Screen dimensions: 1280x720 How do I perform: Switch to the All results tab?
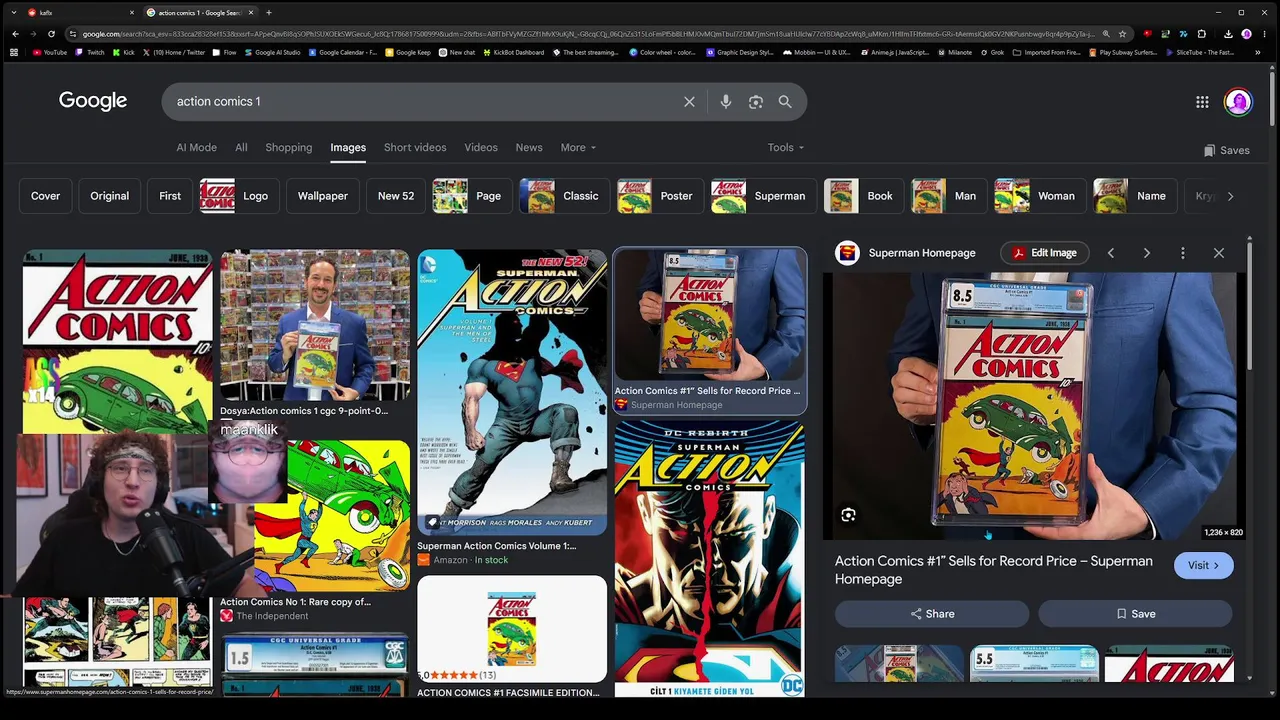click(x=241, y=148)
